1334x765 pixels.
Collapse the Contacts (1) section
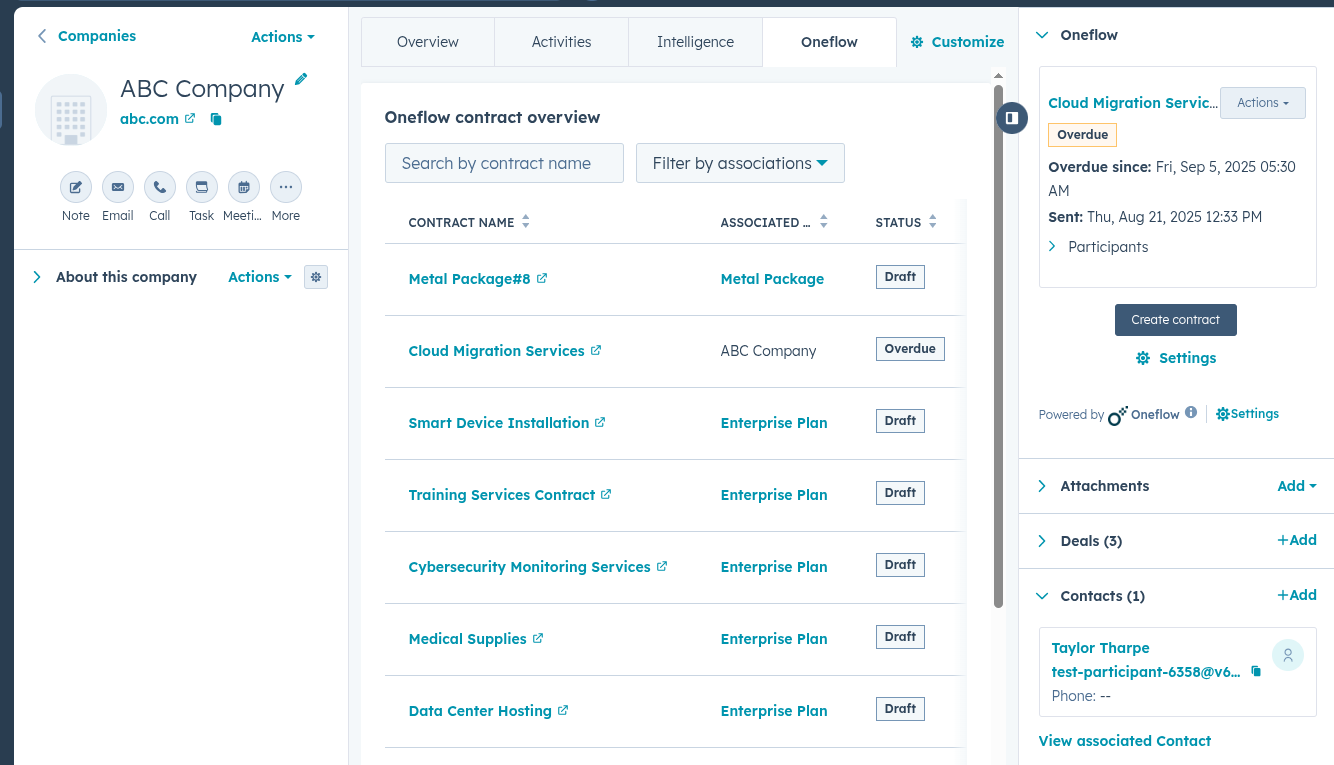[1042, 596]
